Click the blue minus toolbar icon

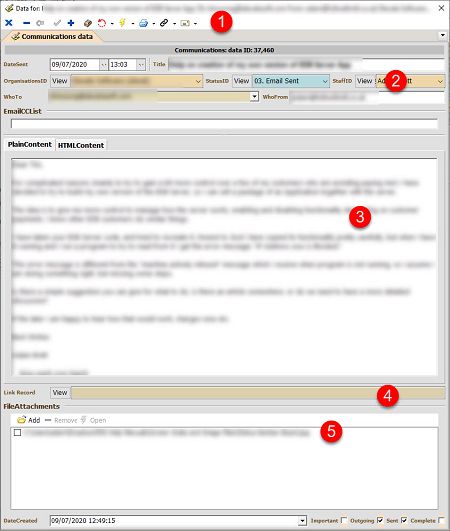pyautogui.click(x=26, y=23)
